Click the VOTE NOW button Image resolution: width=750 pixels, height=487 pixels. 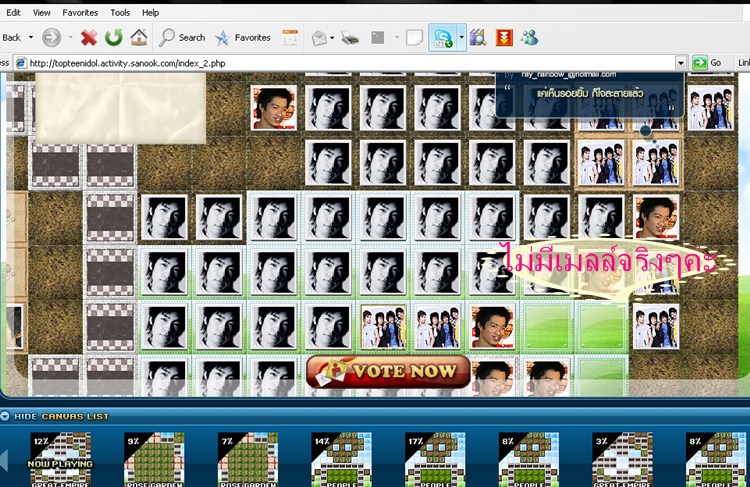pyautogui.click(x=388, y=371)
